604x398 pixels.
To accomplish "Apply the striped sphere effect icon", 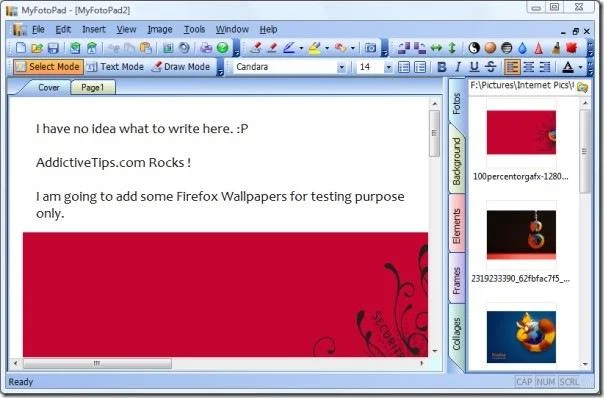I will (507, 48).
